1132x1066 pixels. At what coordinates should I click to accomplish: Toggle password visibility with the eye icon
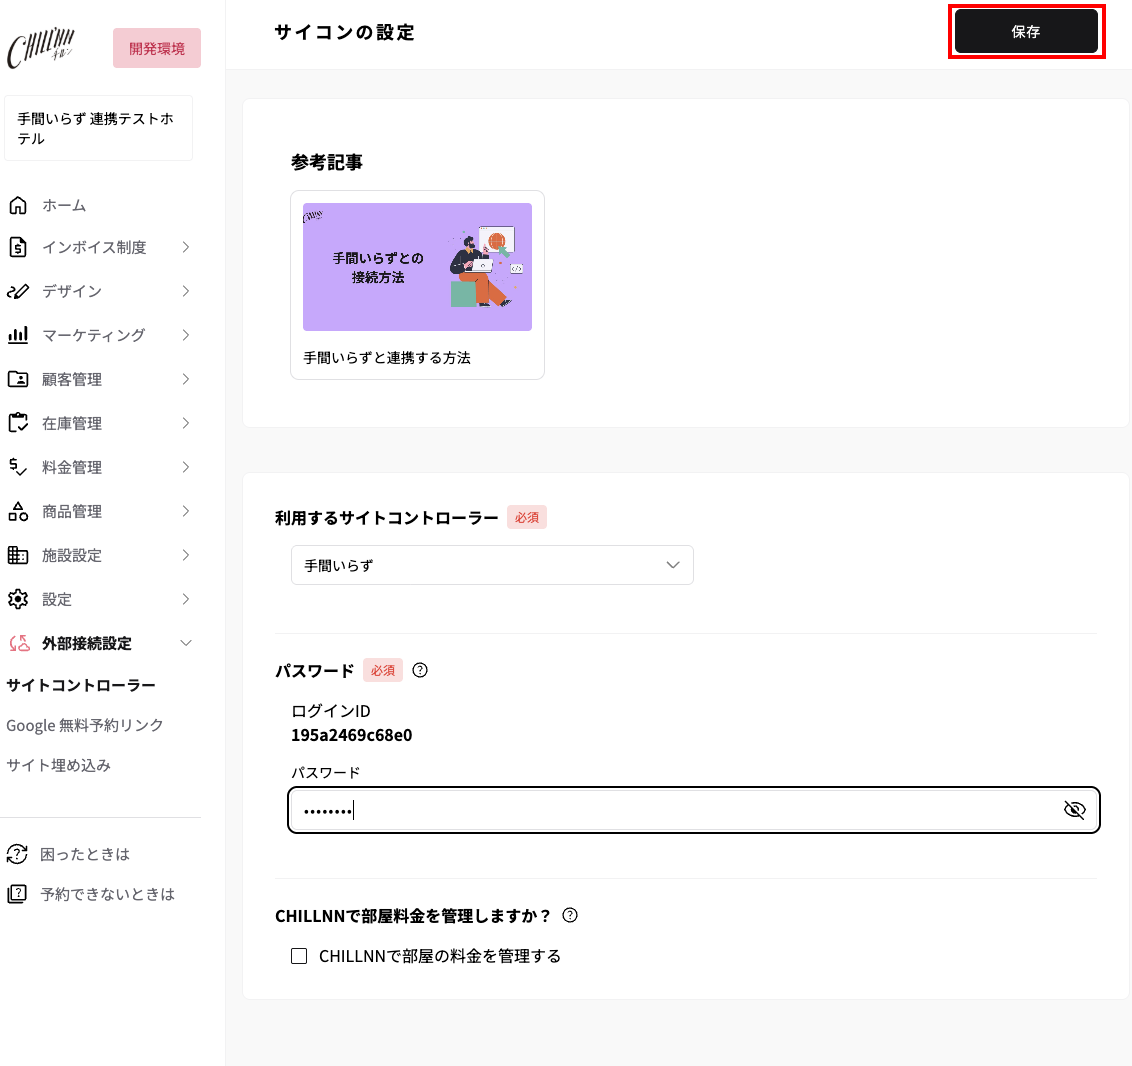click(x=1074, y=810)
